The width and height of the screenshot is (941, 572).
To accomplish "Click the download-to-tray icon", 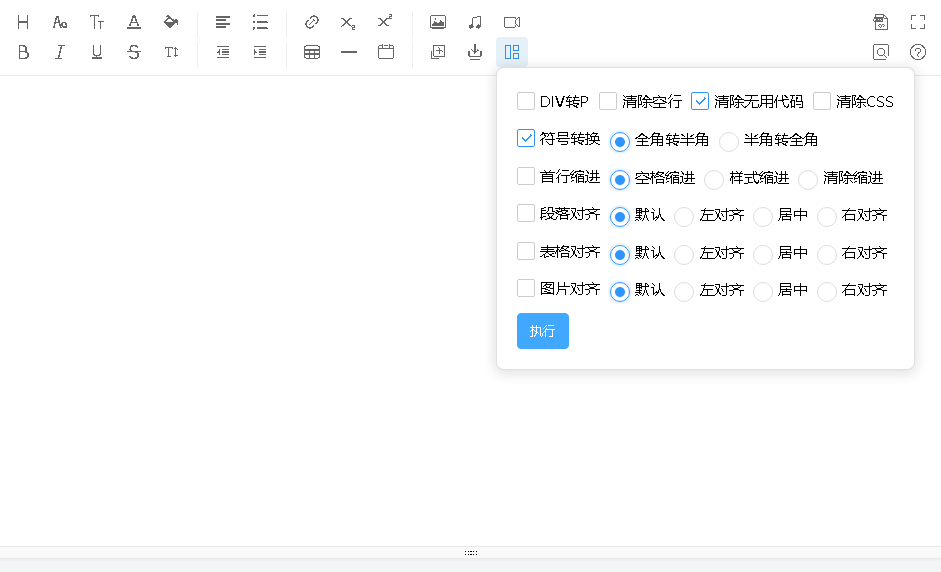I will click(x=475, y=52).
